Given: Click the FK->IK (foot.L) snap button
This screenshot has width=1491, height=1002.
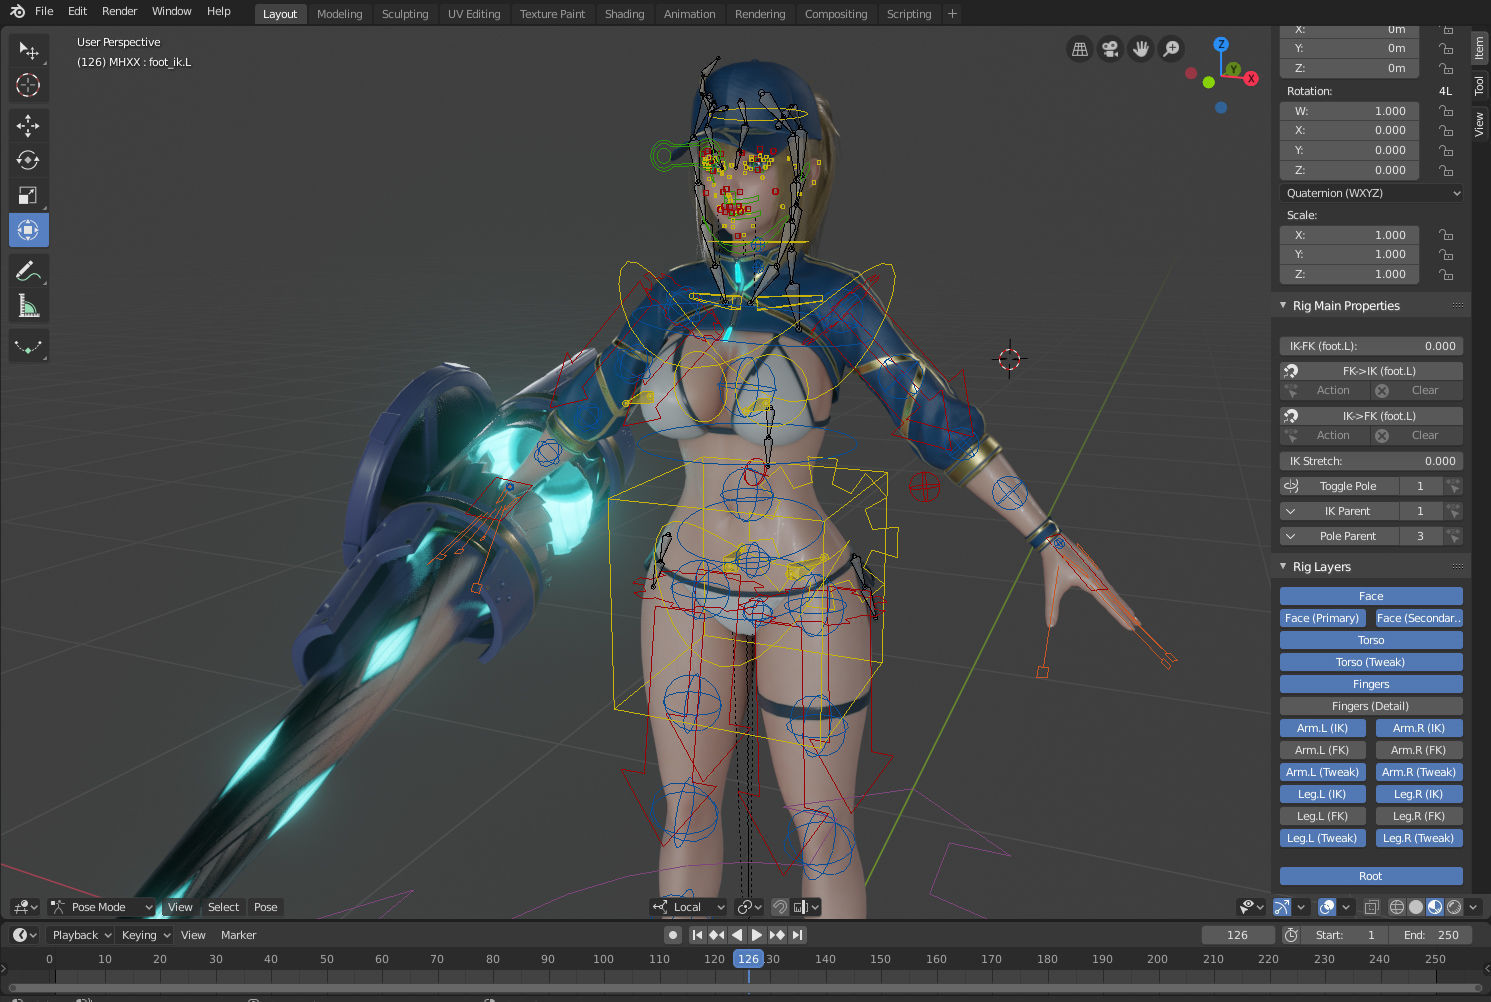Looking at the screenshot, I should (x=1371, y=371).
